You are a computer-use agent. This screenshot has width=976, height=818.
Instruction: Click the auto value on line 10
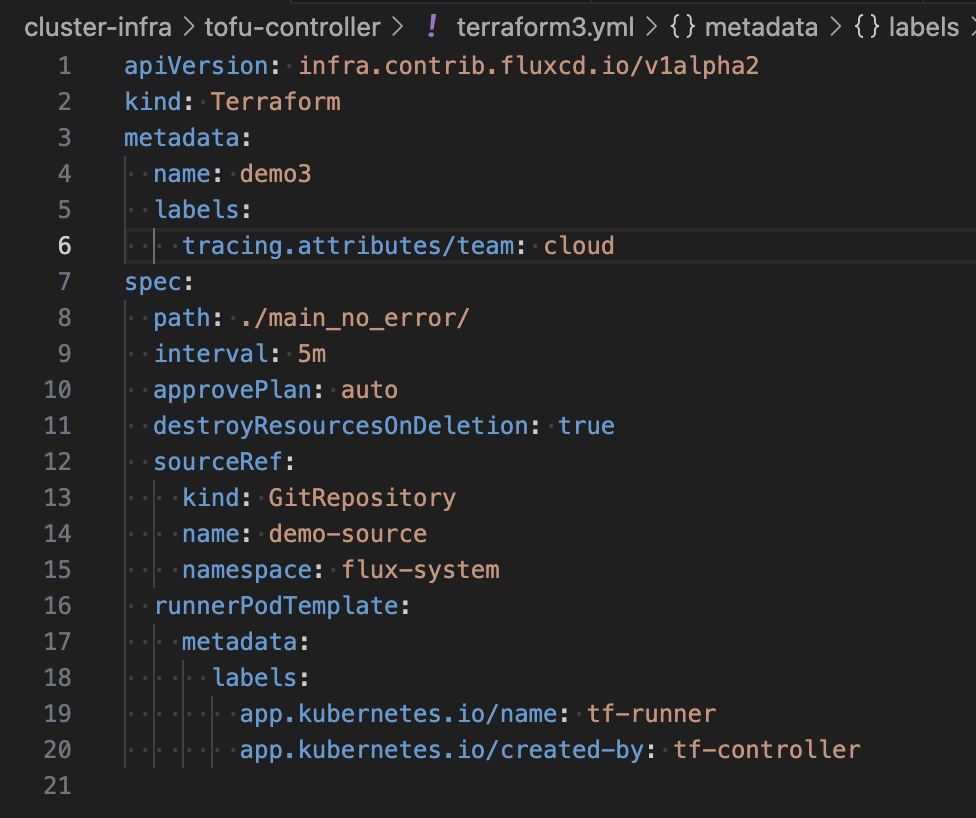(369, 390)
